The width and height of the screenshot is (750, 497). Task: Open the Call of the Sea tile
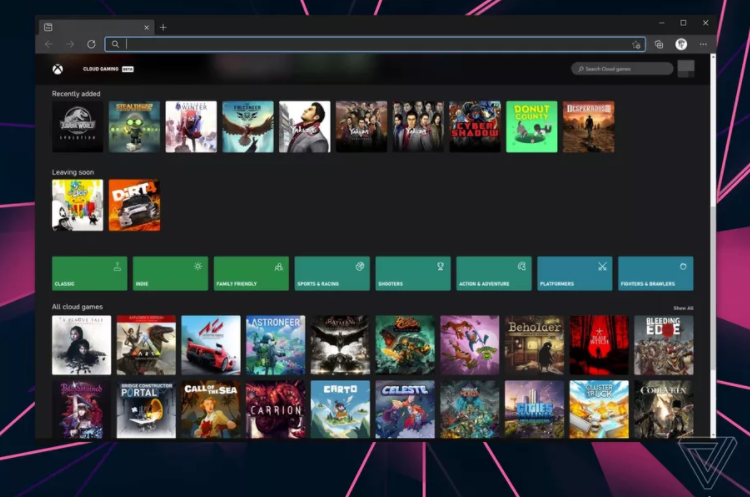pyautogui.click(x=211, y=409)
